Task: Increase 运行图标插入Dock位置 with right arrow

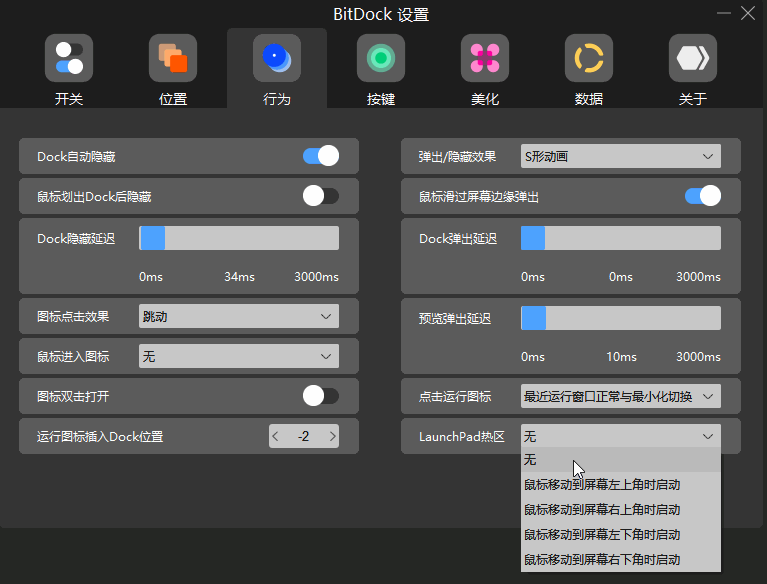Action: [x=331, y=436]
